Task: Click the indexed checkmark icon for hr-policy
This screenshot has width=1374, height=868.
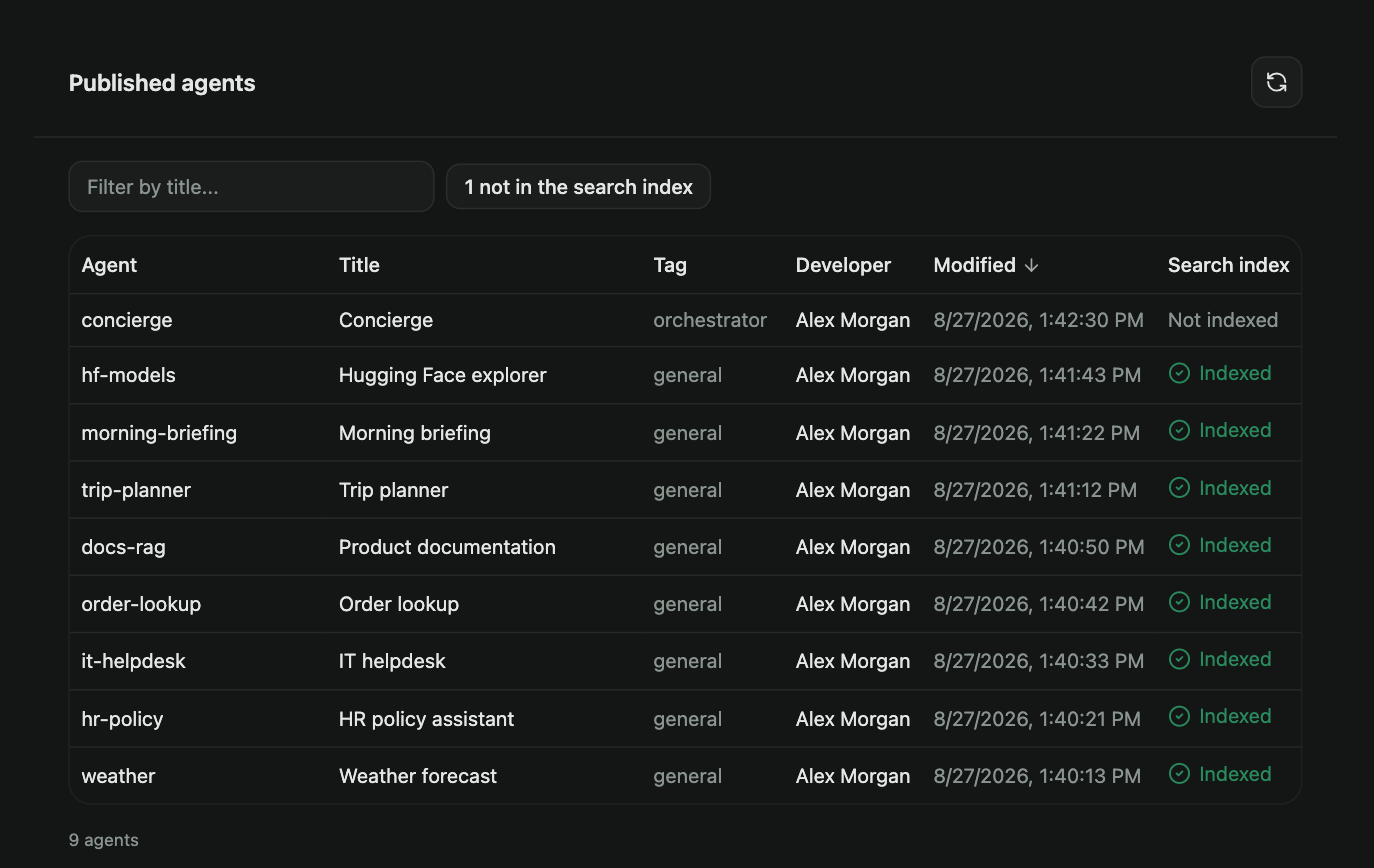Action: (1179, 716)
